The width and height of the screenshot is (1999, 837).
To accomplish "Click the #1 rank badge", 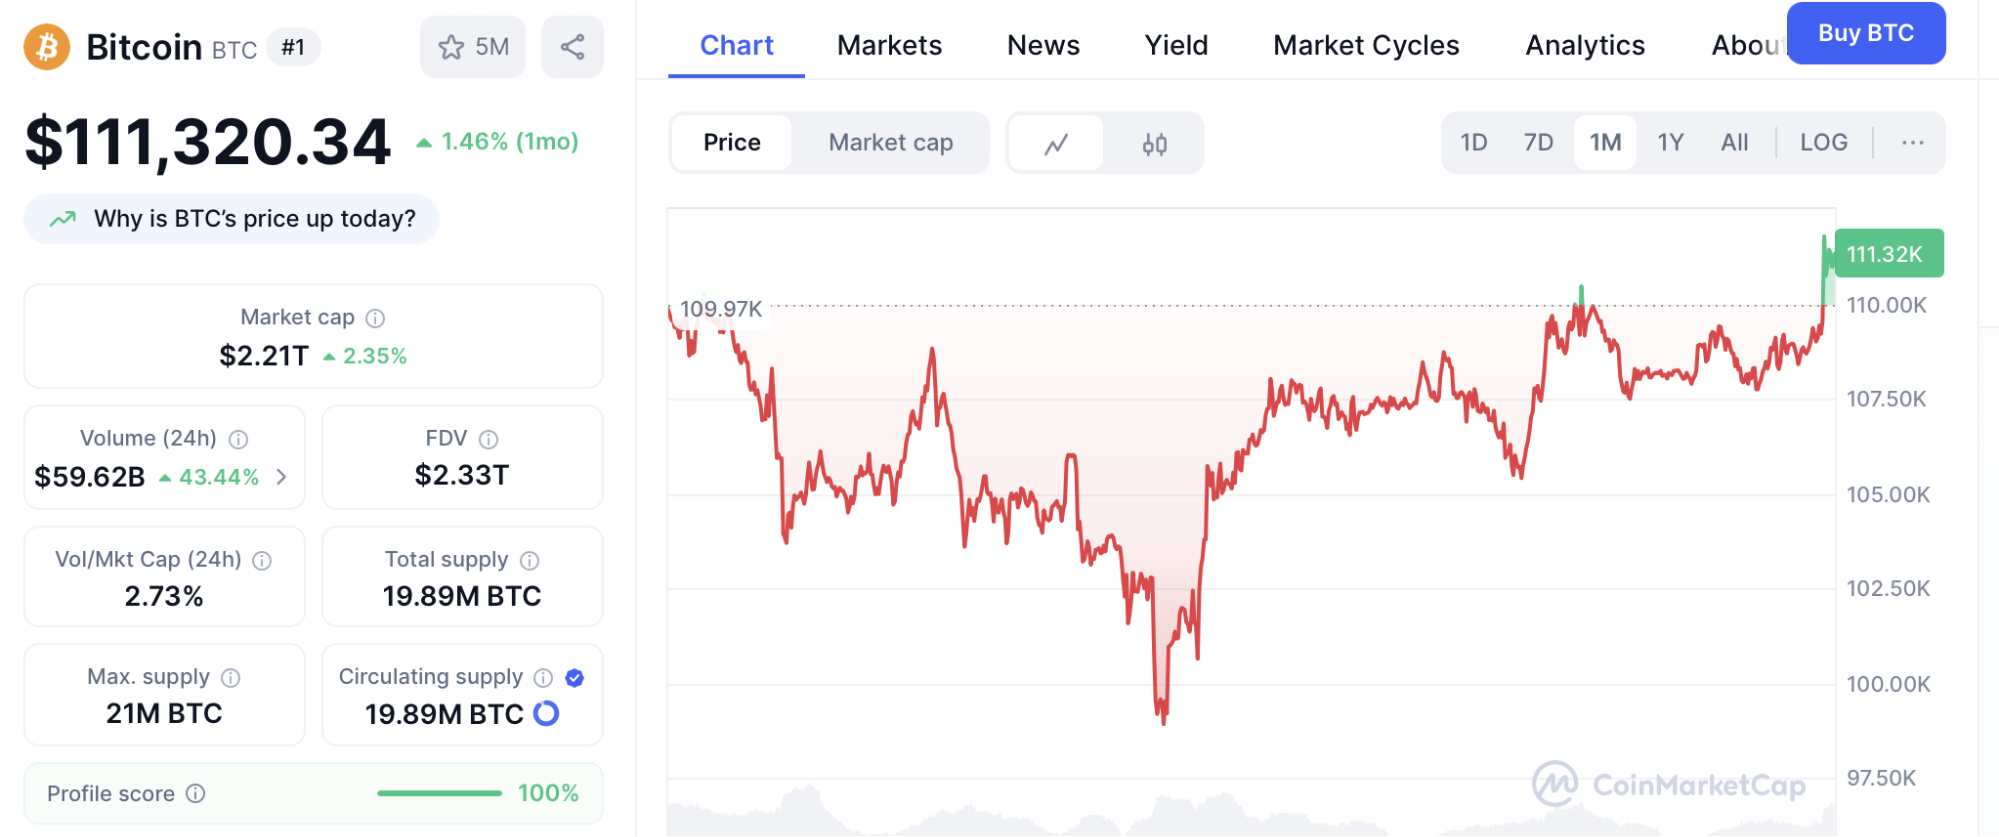I will [x=294, y=47].
